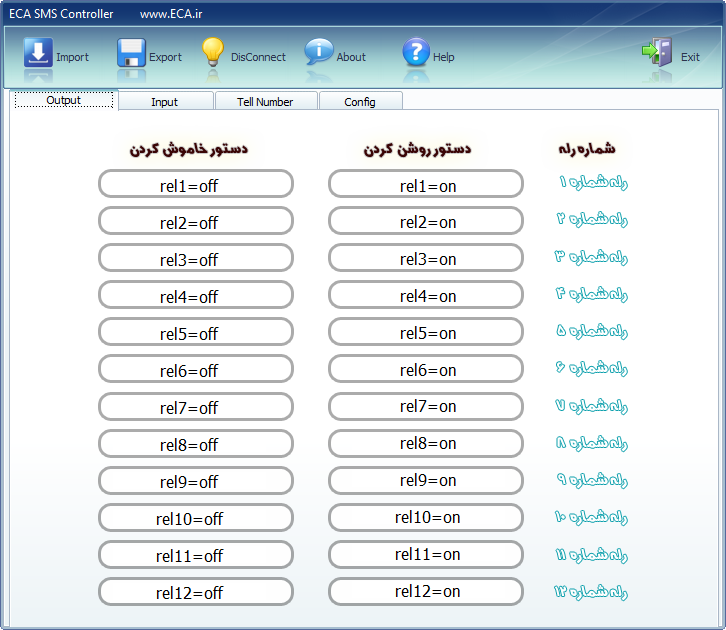Viewport: 726px width, 630px height.
Task: Click the 'رله شماره ۵' label
Action: [x=592, y=331]
